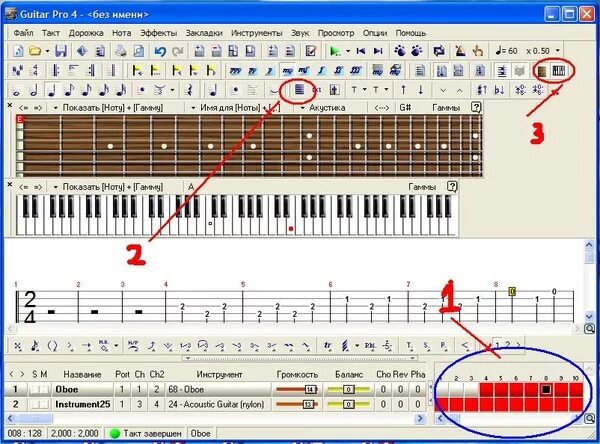Open the Звук menu
Viewport: 600px width, 444px height.
(x=300, y=33)
